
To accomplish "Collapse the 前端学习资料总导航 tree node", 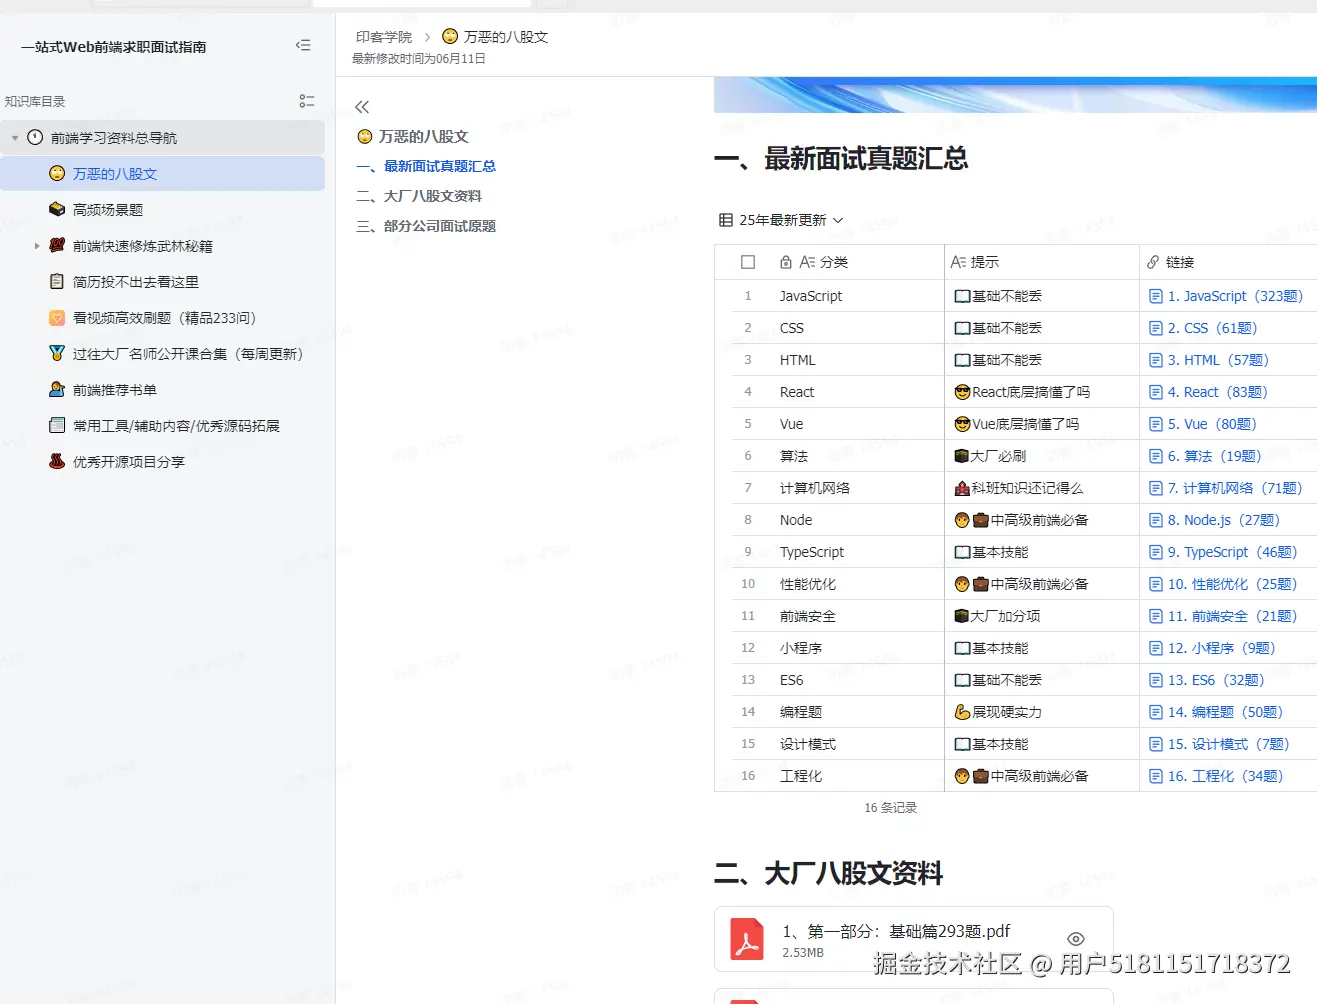I will tap(14, 137).
